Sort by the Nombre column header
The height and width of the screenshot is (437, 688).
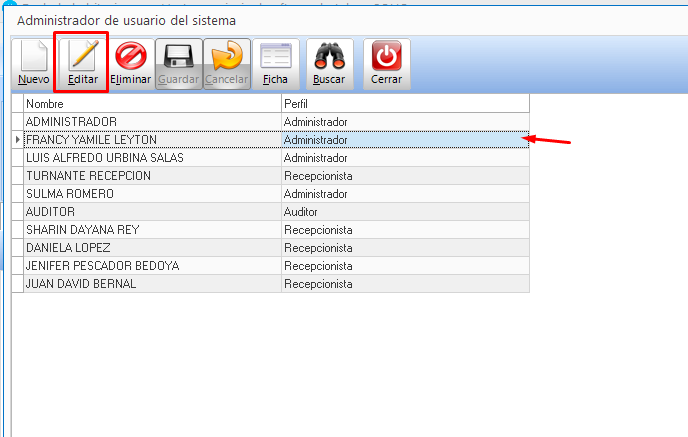[x=152, y=104]
